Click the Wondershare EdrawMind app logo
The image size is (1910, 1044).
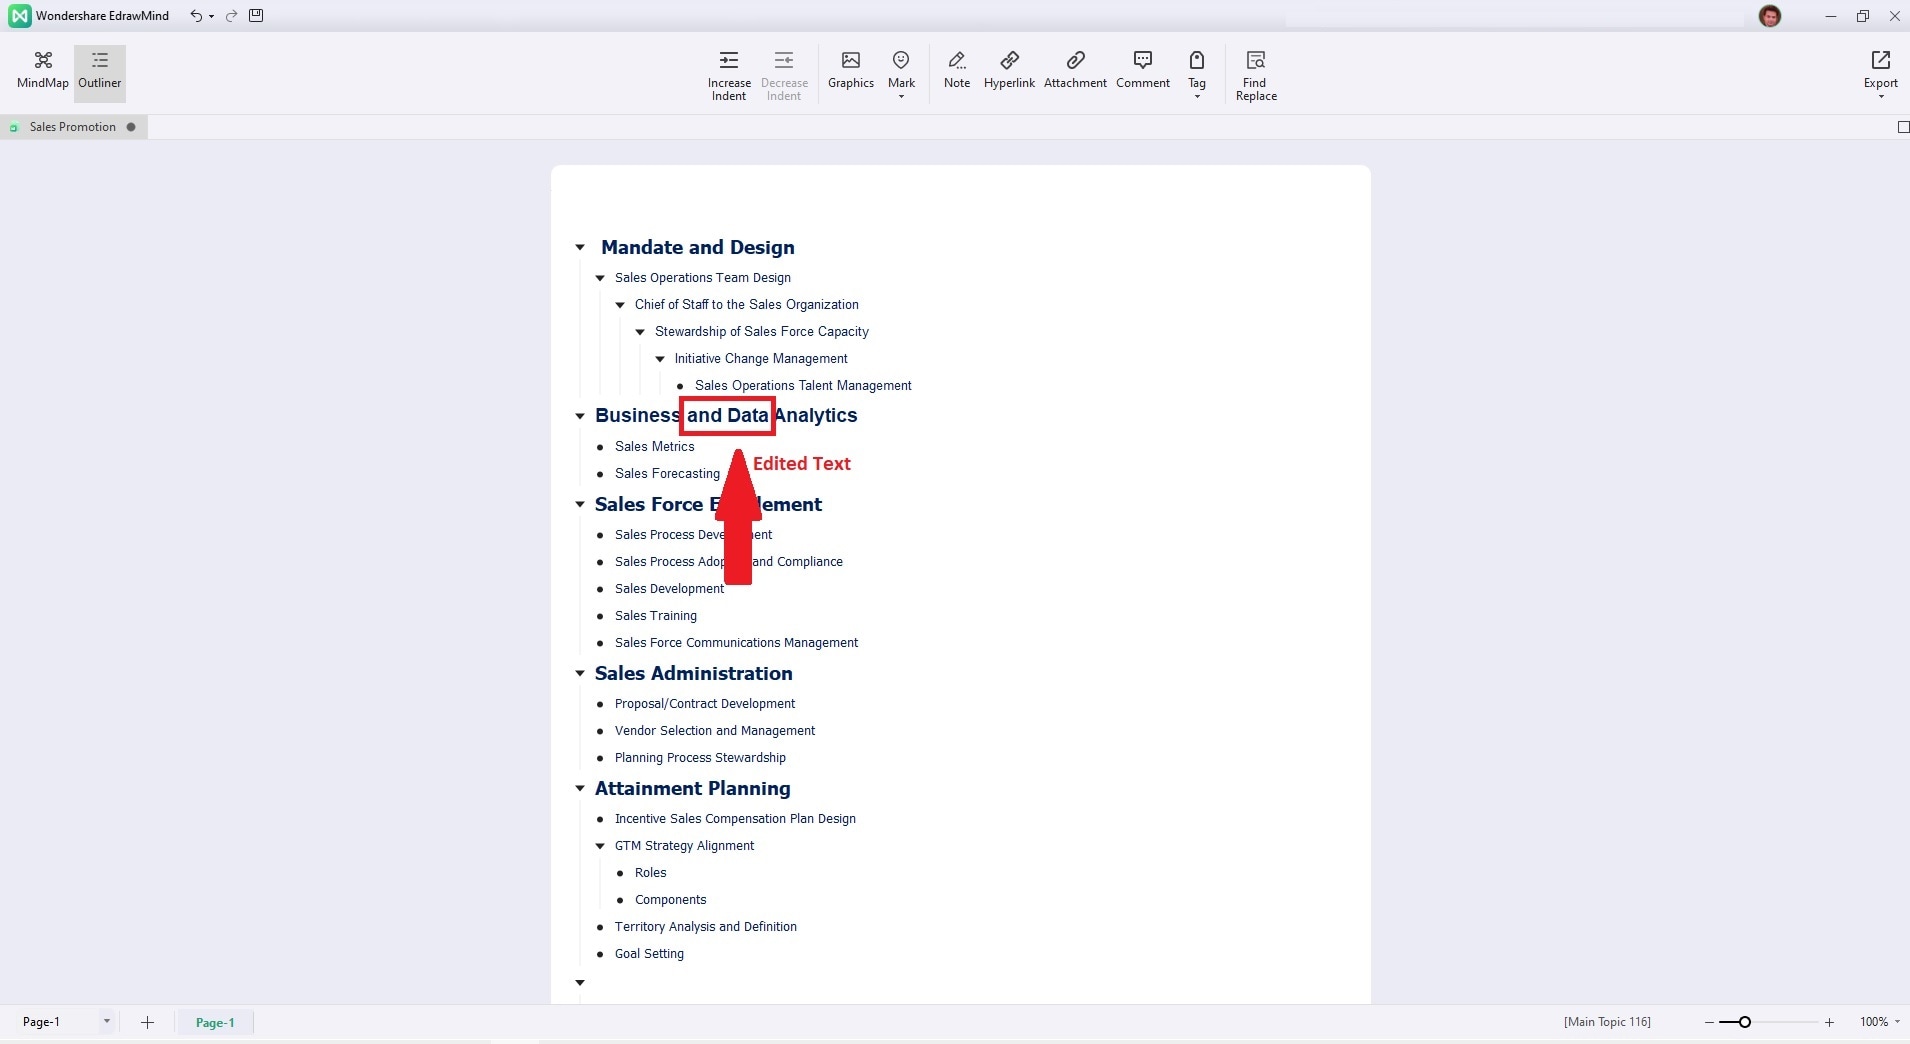pyautogui.click(x=19, y=16)
